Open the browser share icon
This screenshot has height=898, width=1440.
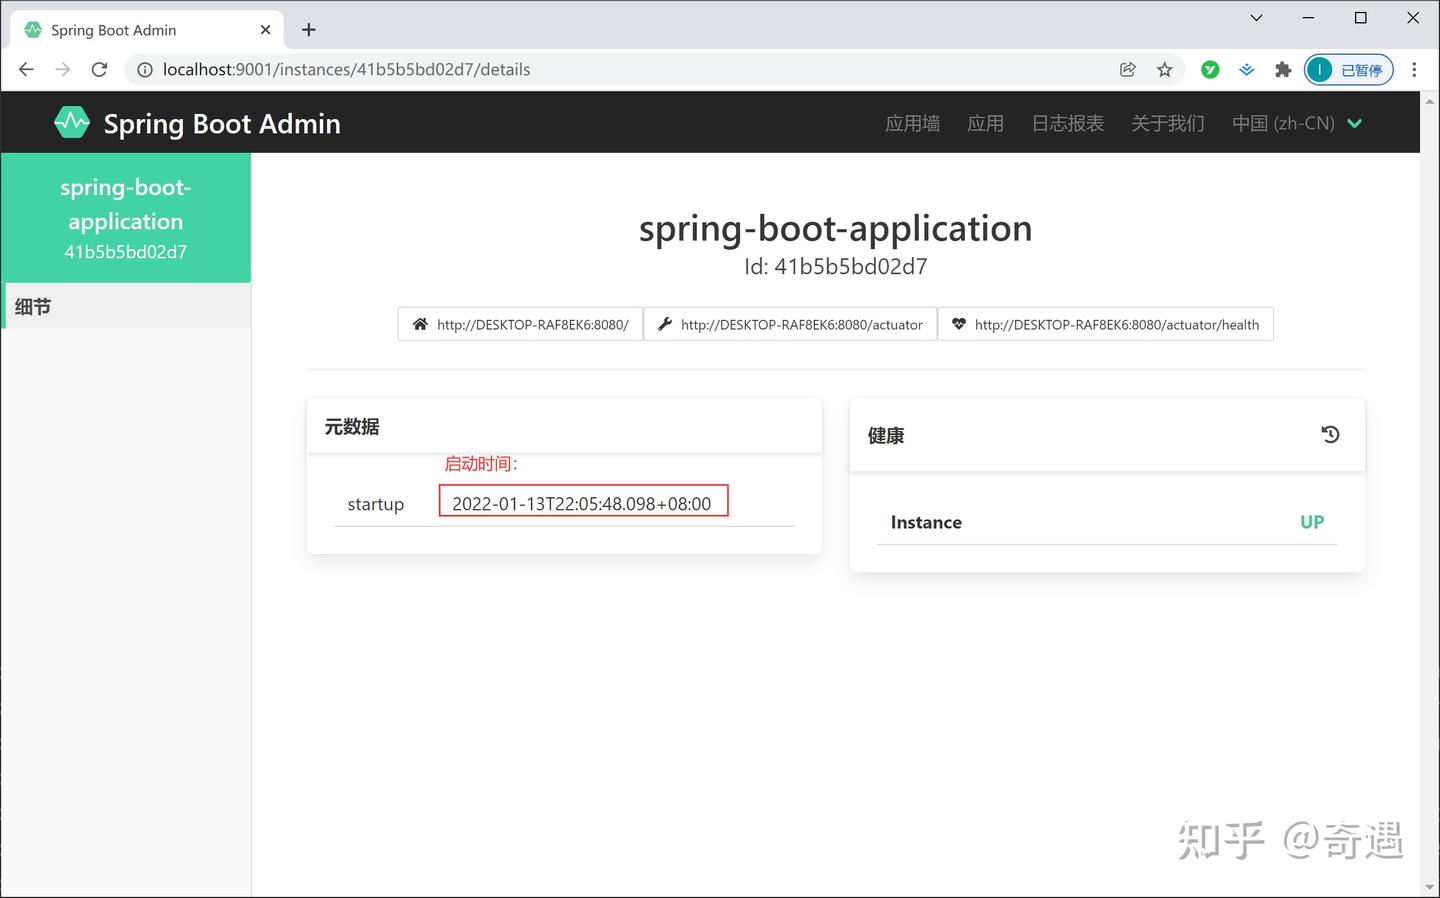point(1128,69)
